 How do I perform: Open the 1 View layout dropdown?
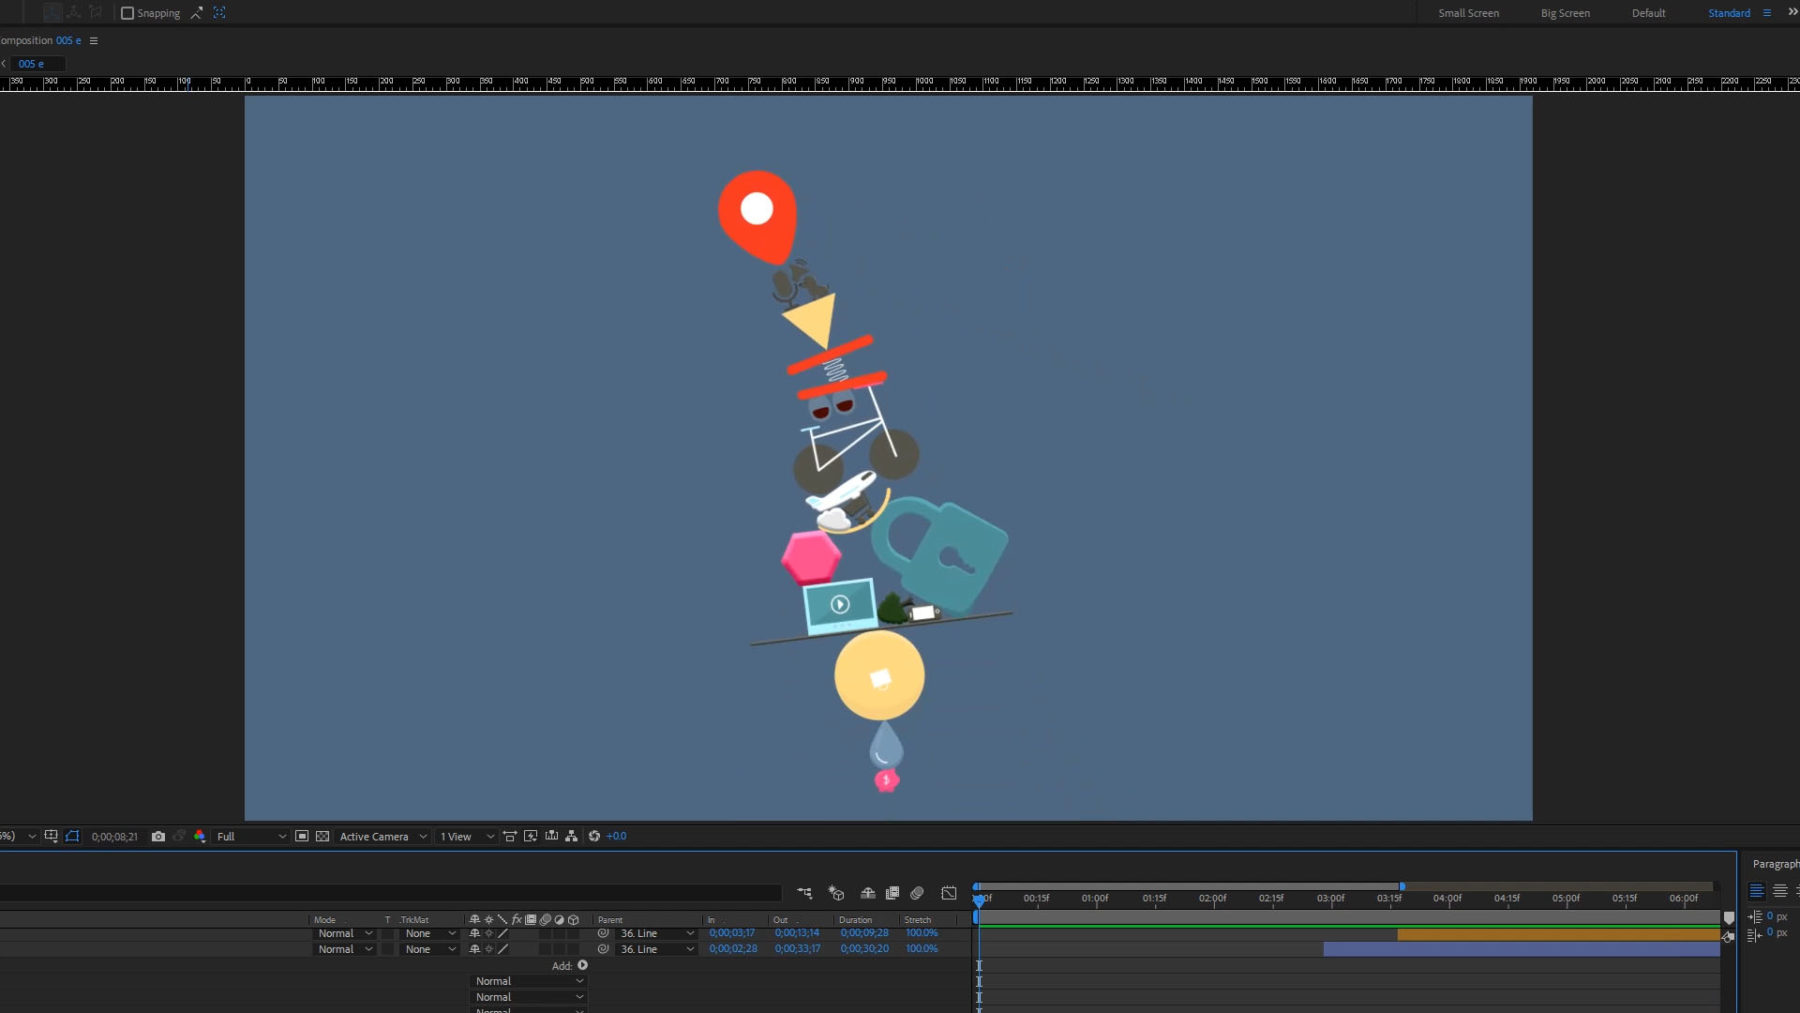point(466,836)
